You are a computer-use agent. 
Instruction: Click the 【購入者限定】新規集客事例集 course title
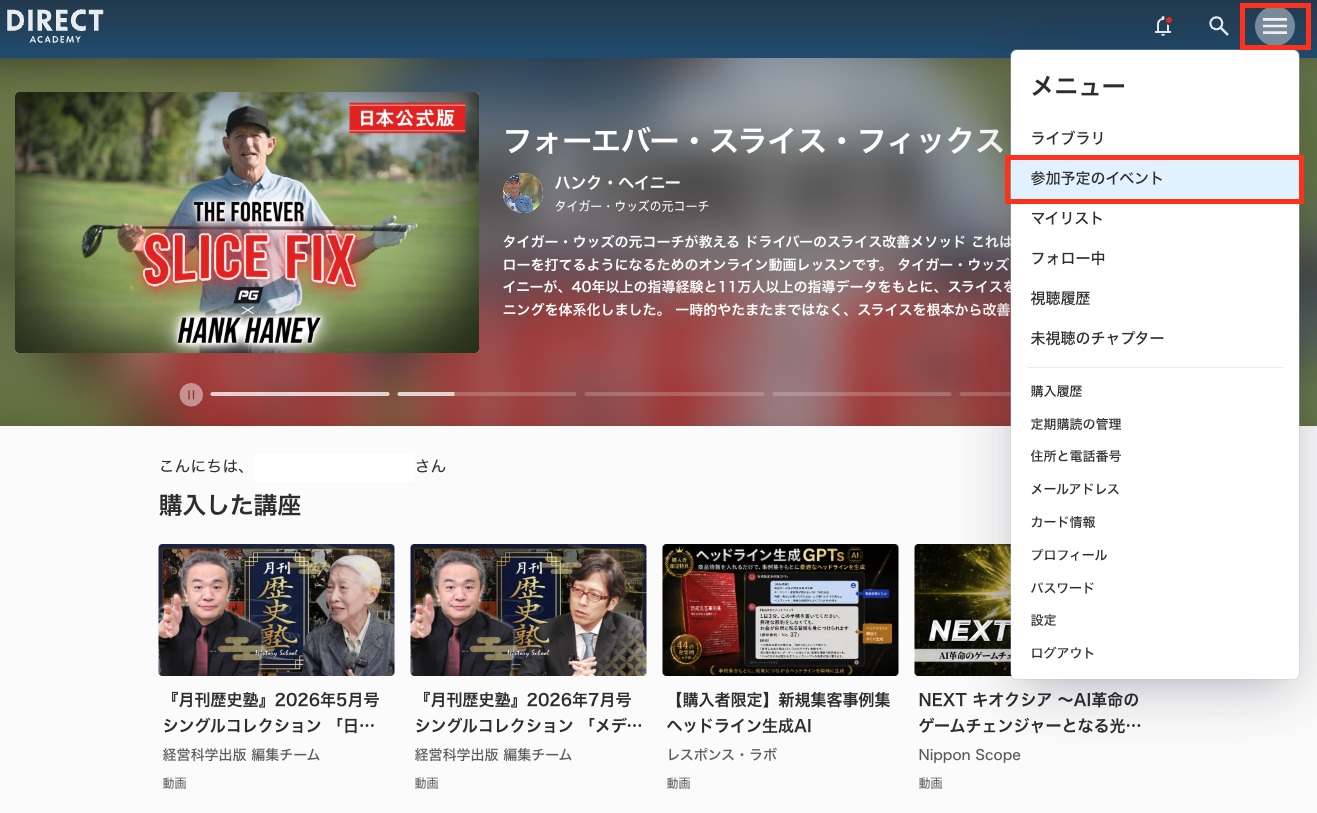[778, 712]
